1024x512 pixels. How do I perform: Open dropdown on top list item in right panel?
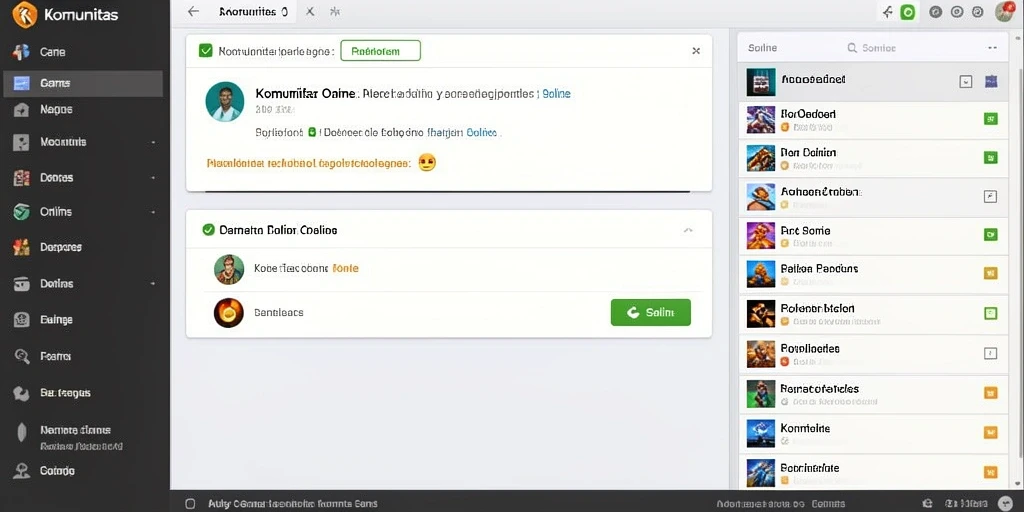966,82
